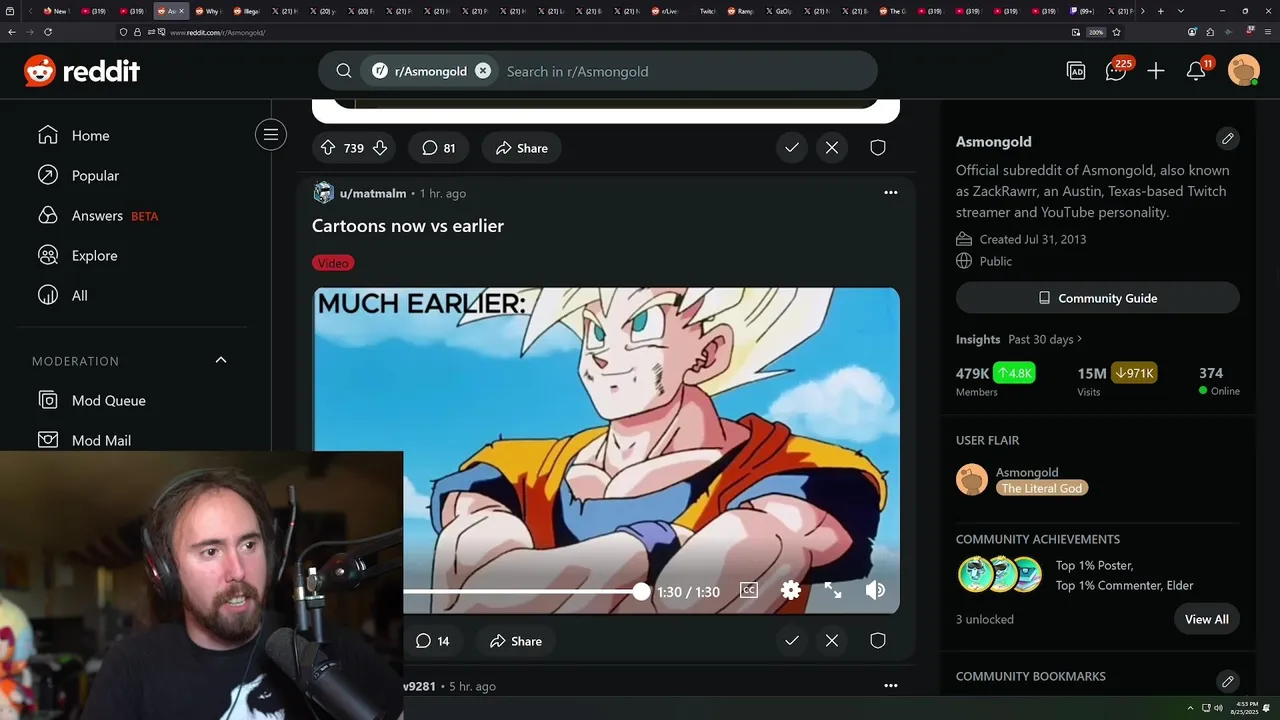Expand Insights Past 30 days
Viewport: 1280px width, 720px height.
coord(1019,339)
